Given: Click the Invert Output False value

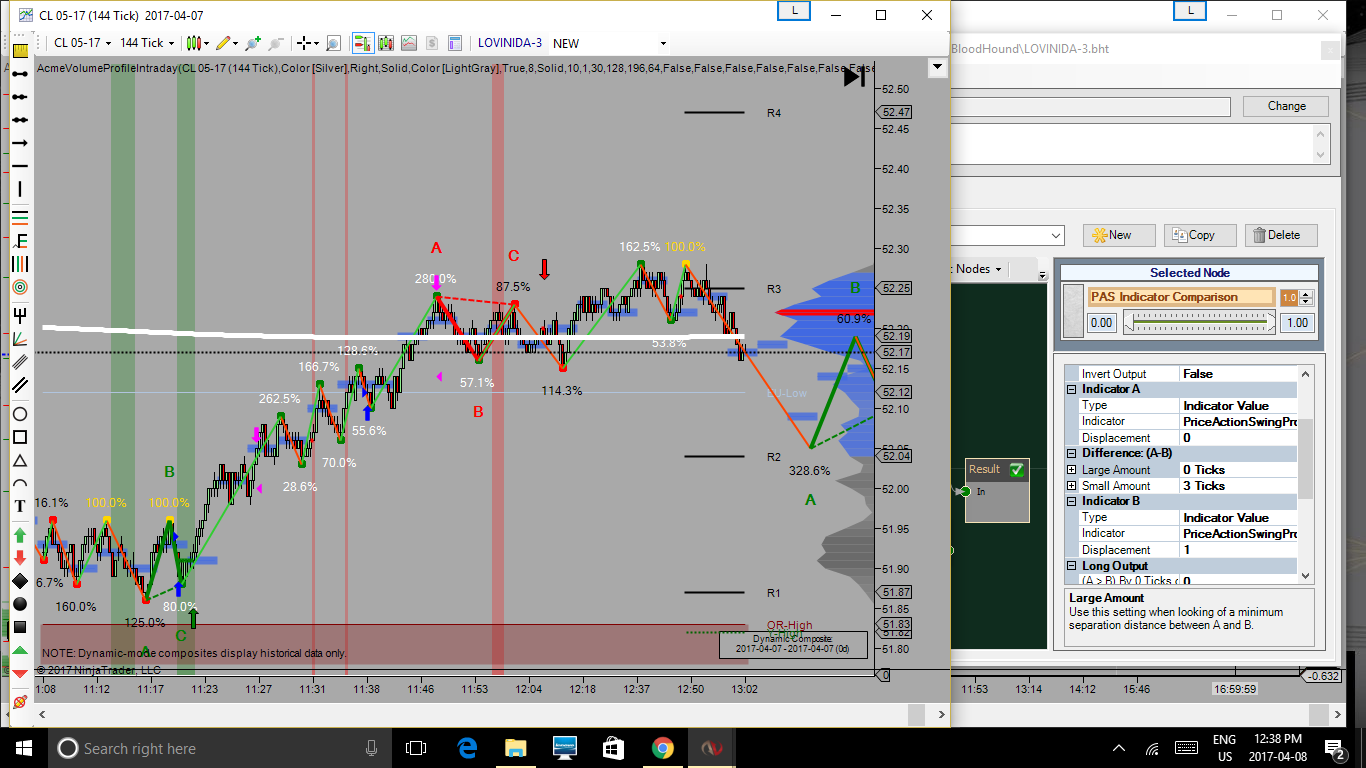Looking at the screenshot, I should click(x=1237, y=374).
